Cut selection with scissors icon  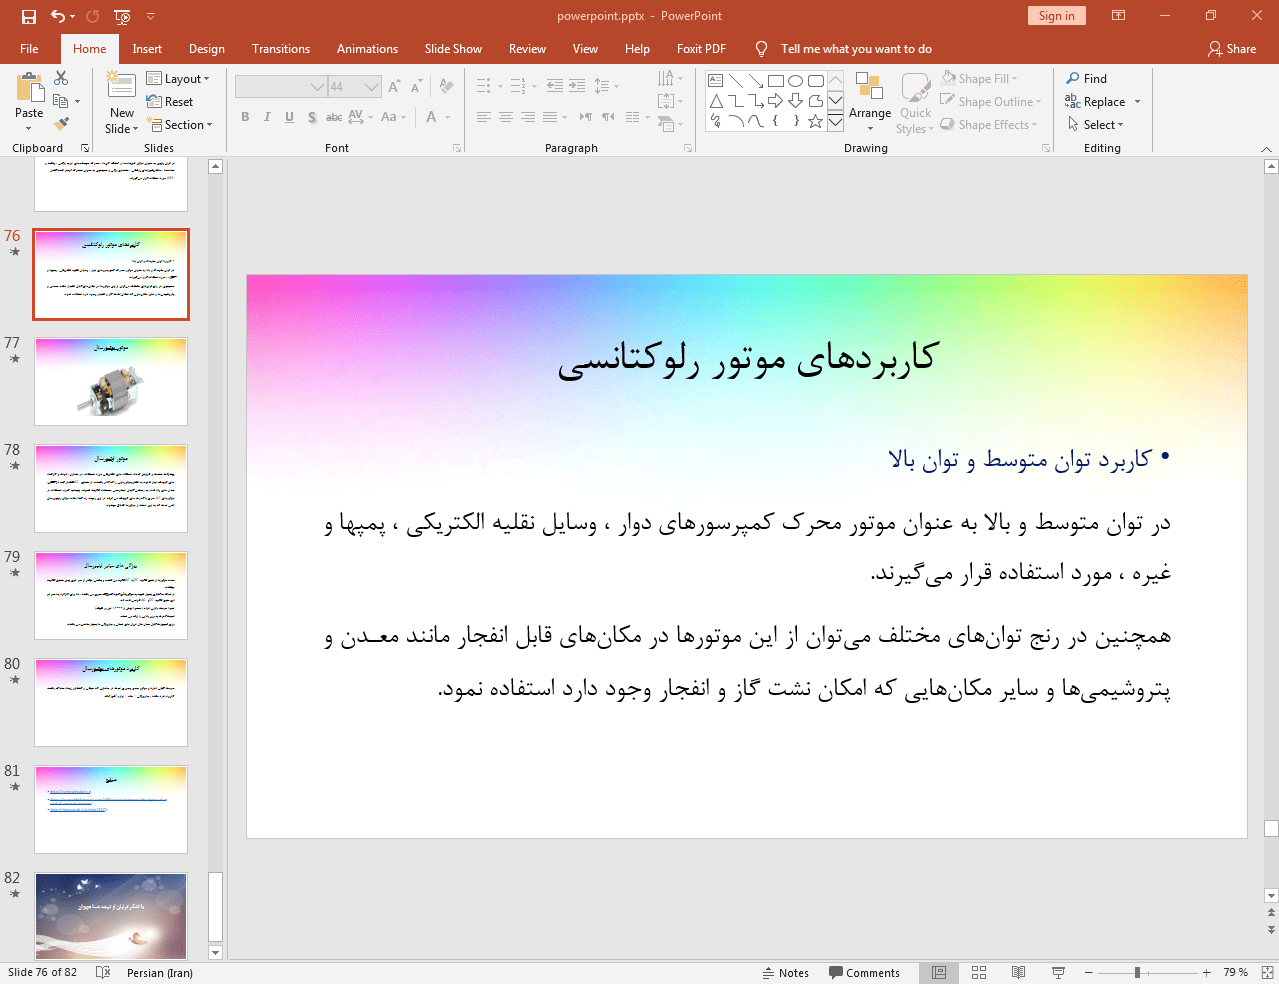click(x=61, y=78)
